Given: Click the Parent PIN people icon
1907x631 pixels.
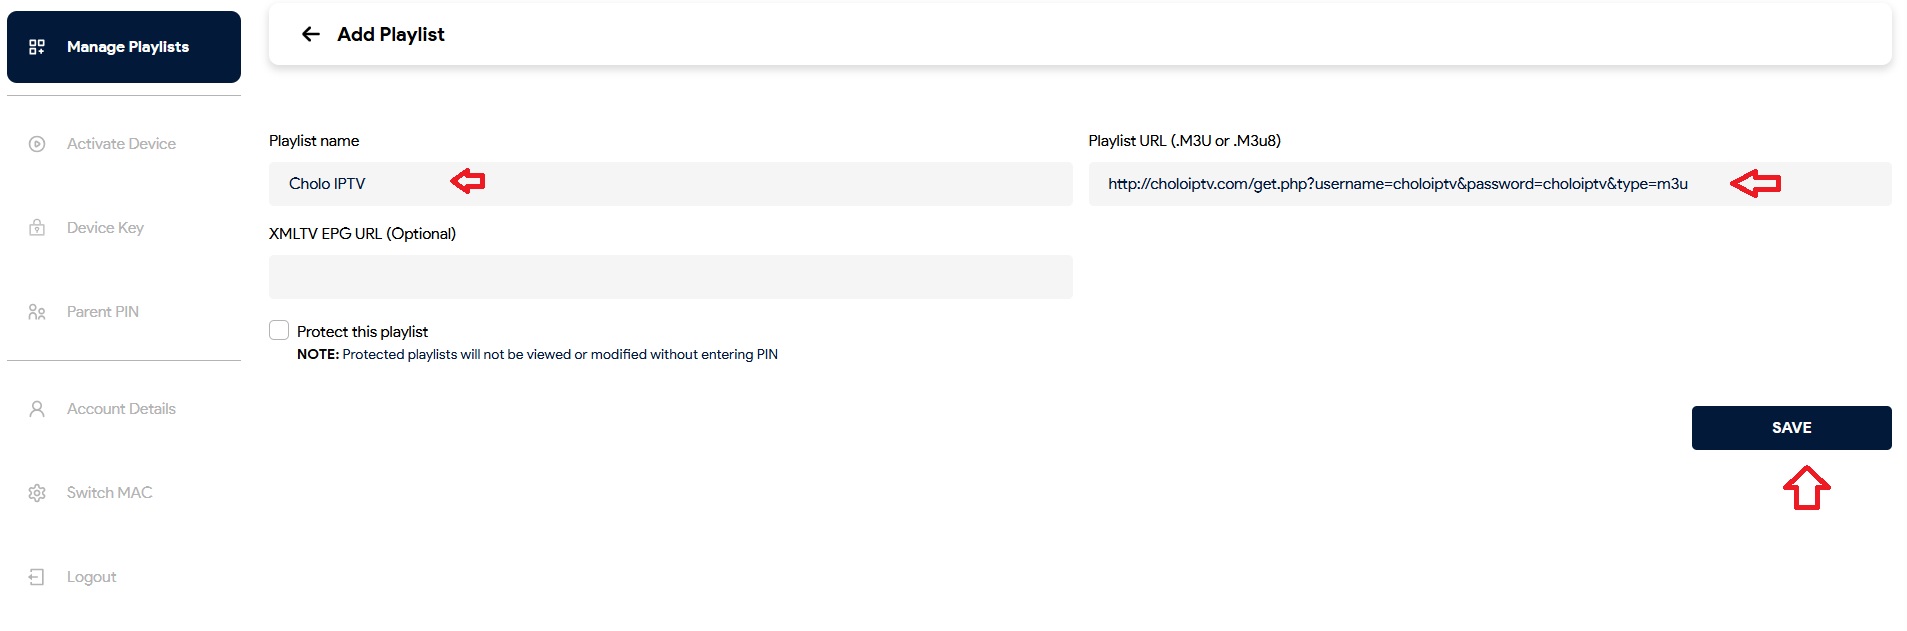Looking at the screenshot, I should pyautogui.click(x=37, y=312).
